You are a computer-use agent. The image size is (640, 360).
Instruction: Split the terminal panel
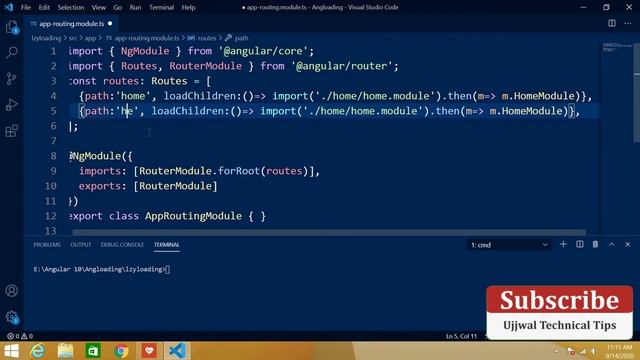pyautogui.click(x=580, y=244)
